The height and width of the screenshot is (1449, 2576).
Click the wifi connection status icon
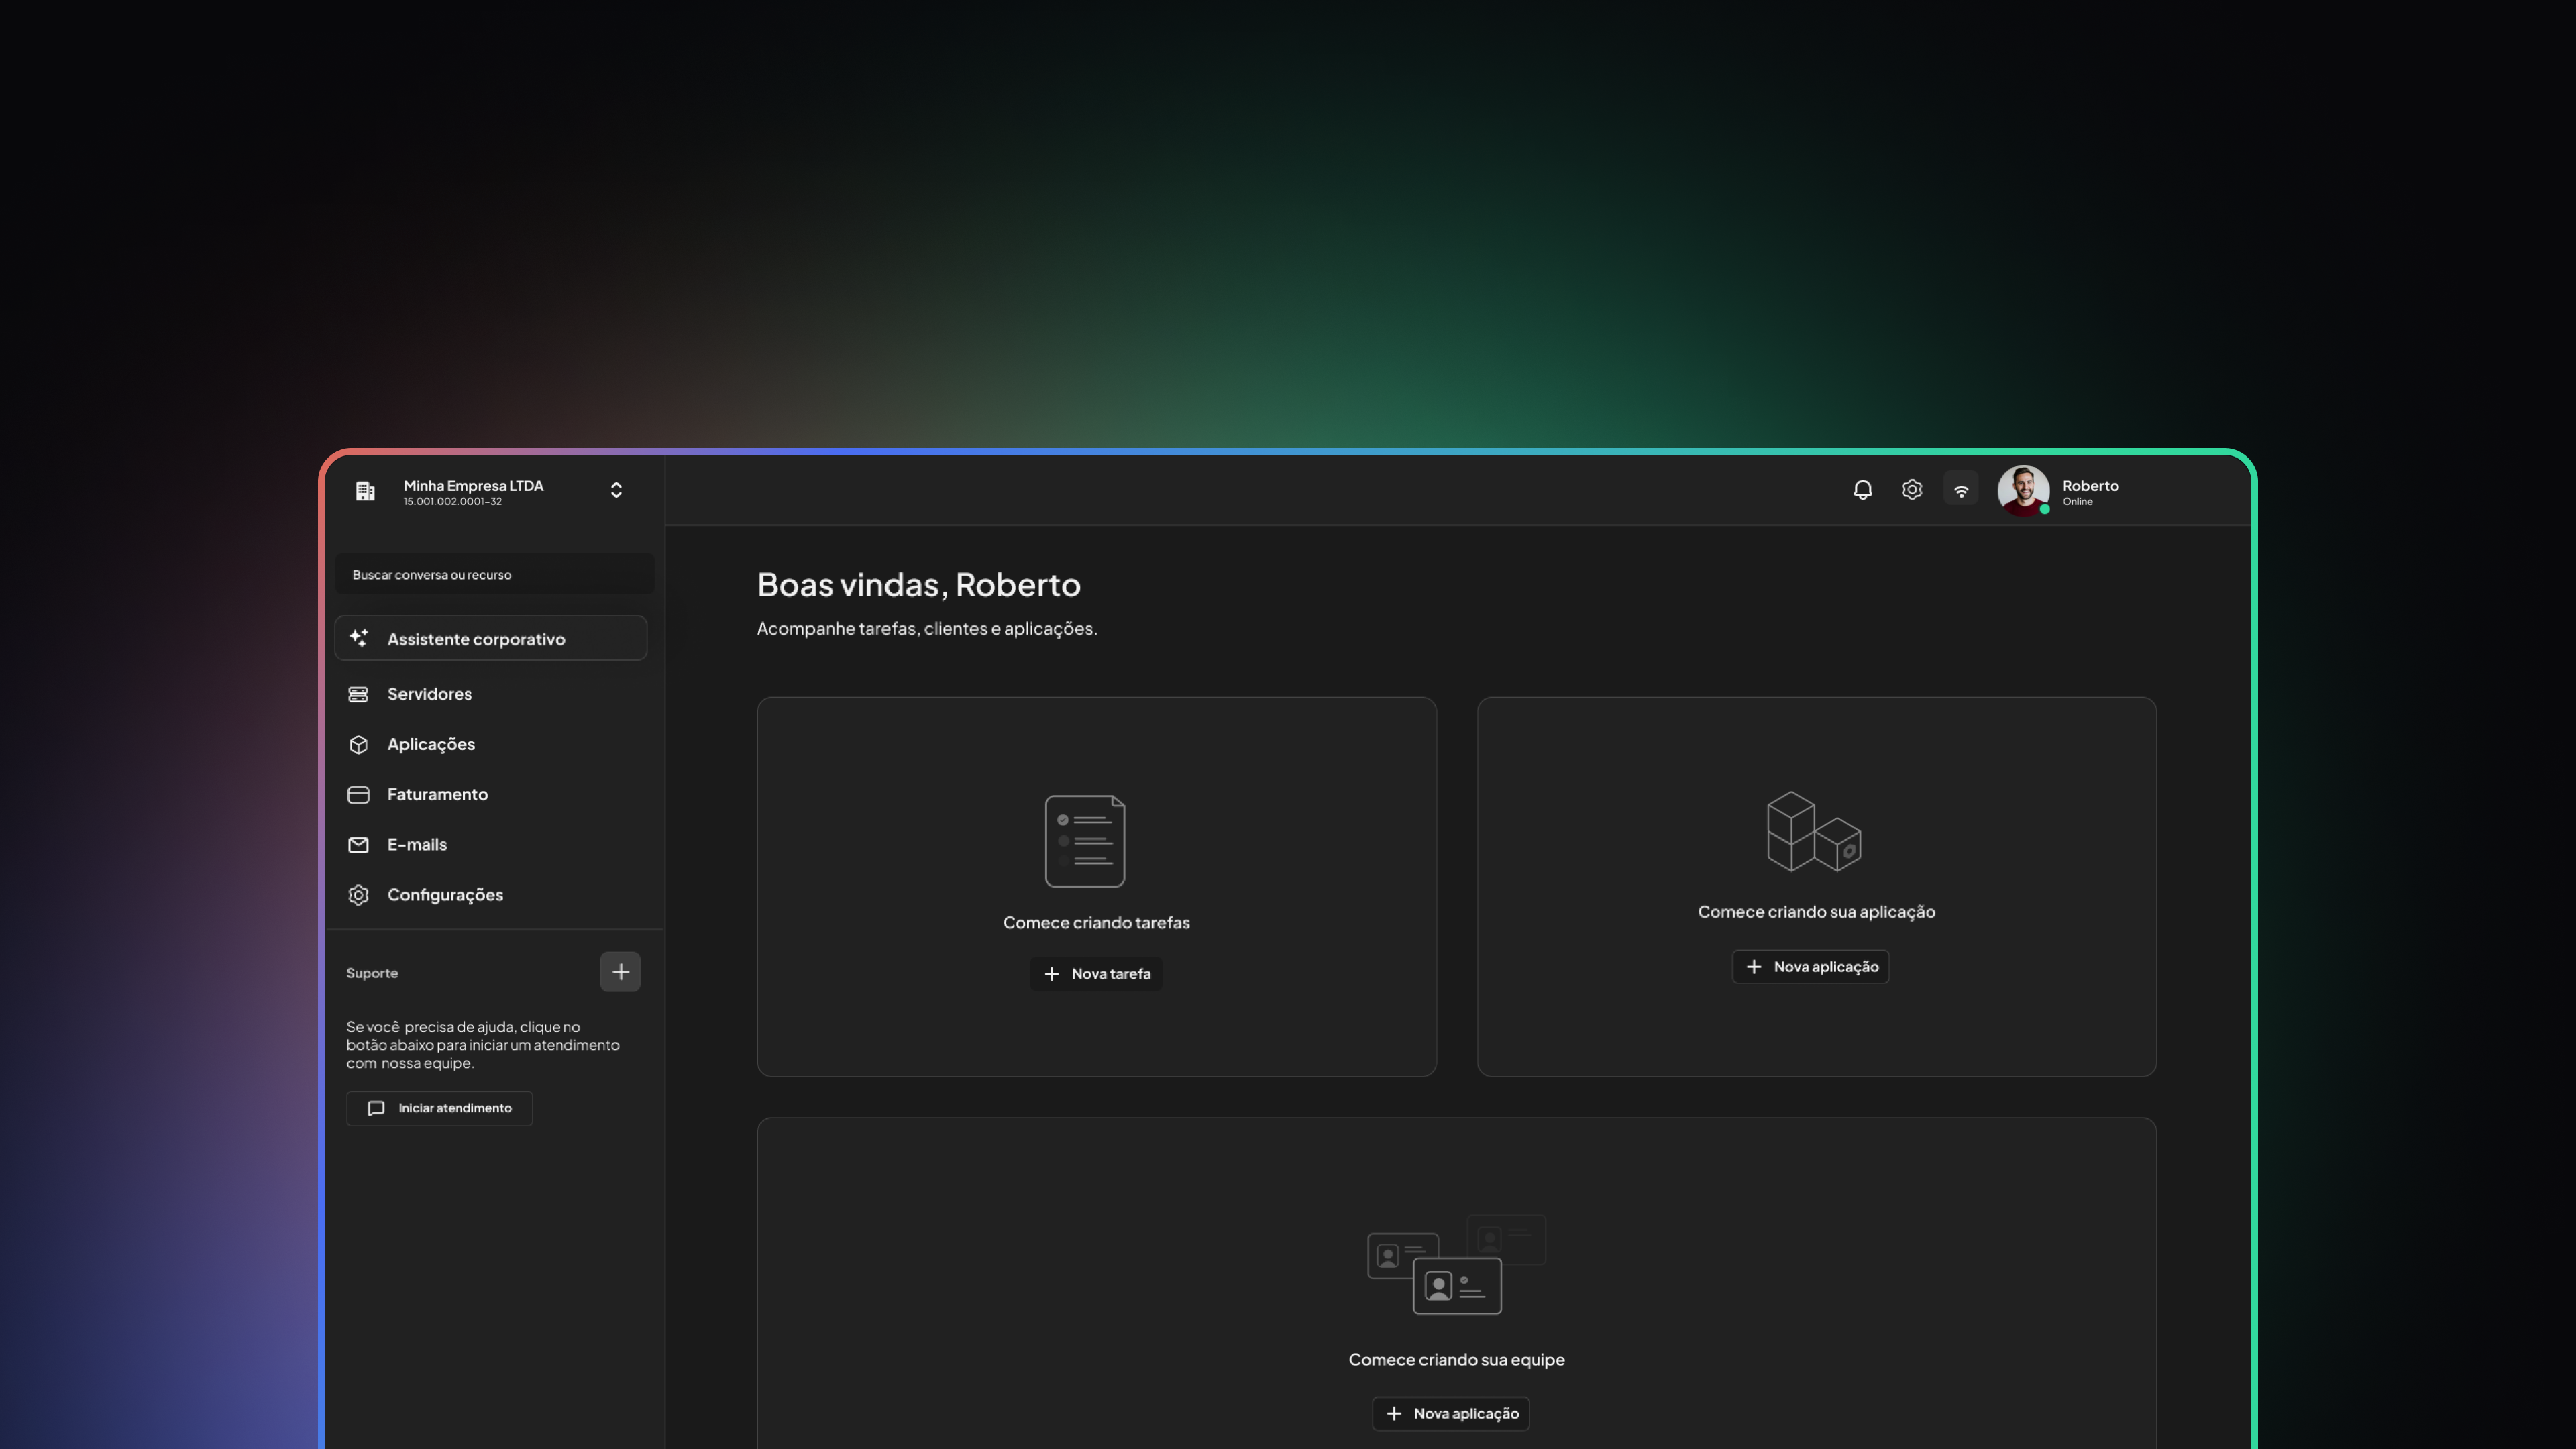pyautogui.click(x=1960, y=490)
